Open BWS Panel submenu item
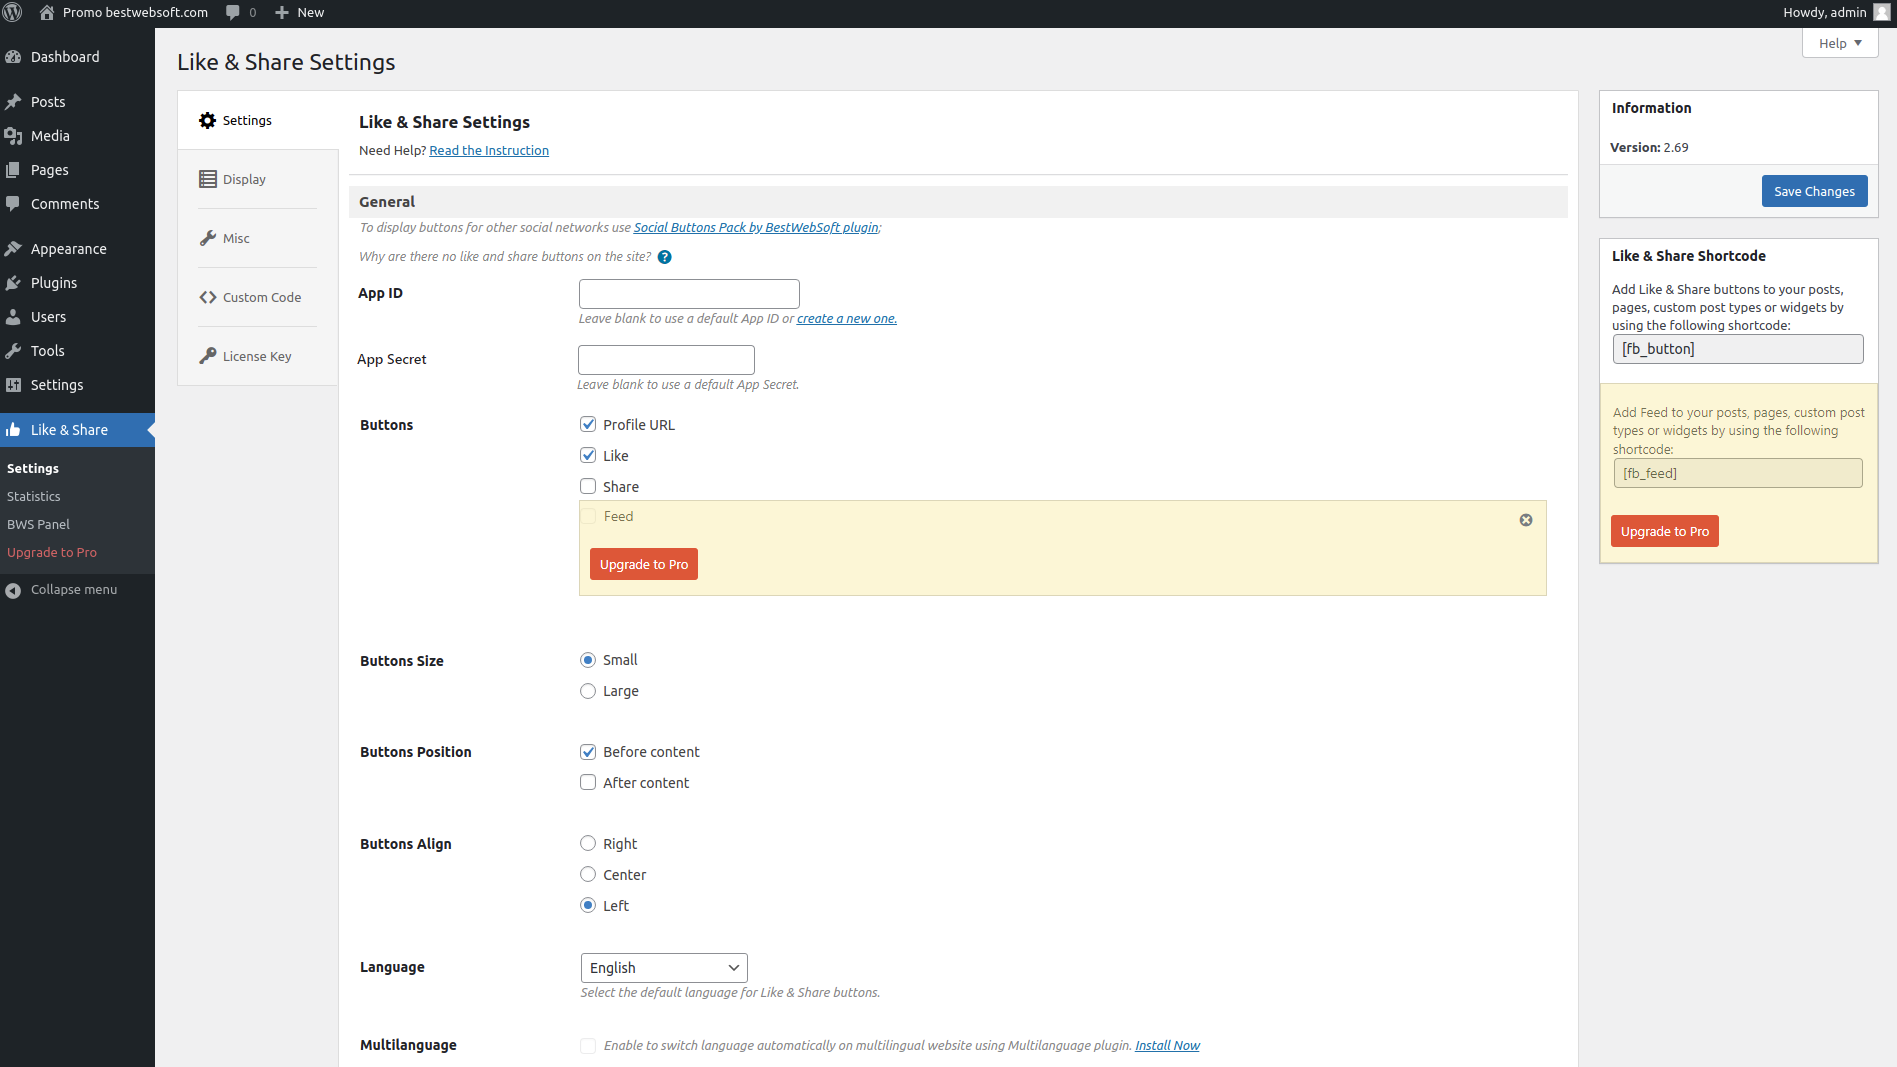1897x1067 pixels. (38, 524)
